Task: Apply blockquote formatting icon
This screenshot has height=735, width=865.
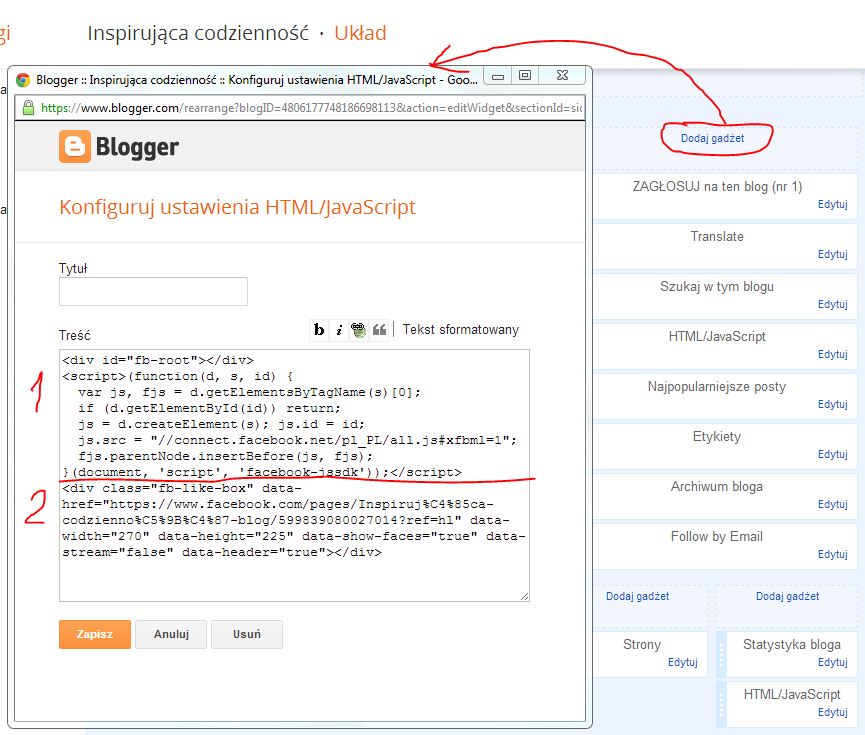Action: click(379, 330)
